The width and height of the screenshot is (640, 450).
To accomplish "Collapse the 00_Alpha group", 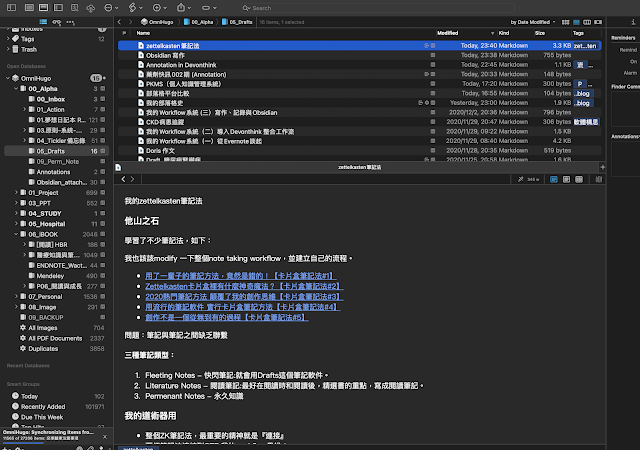I will pos(16,89).
